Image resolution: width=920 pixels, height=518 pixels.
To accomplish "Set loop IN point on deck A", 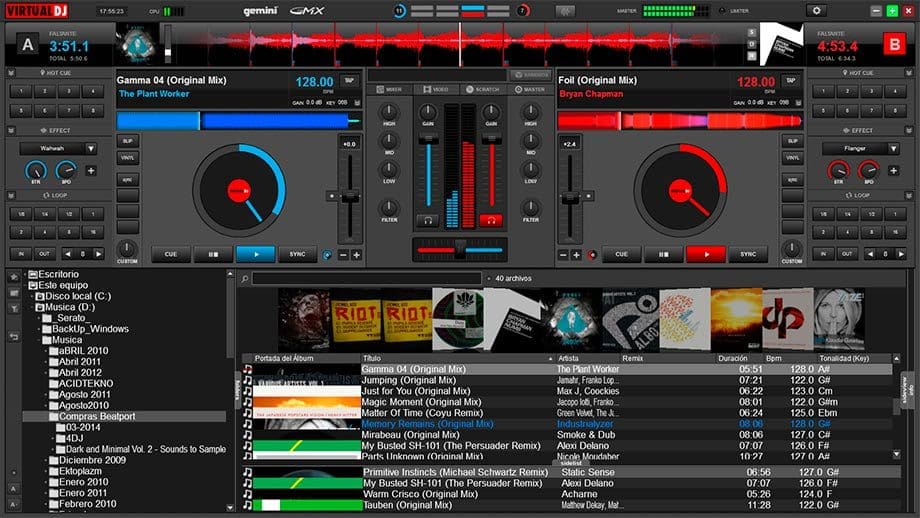I will [21, 254].
